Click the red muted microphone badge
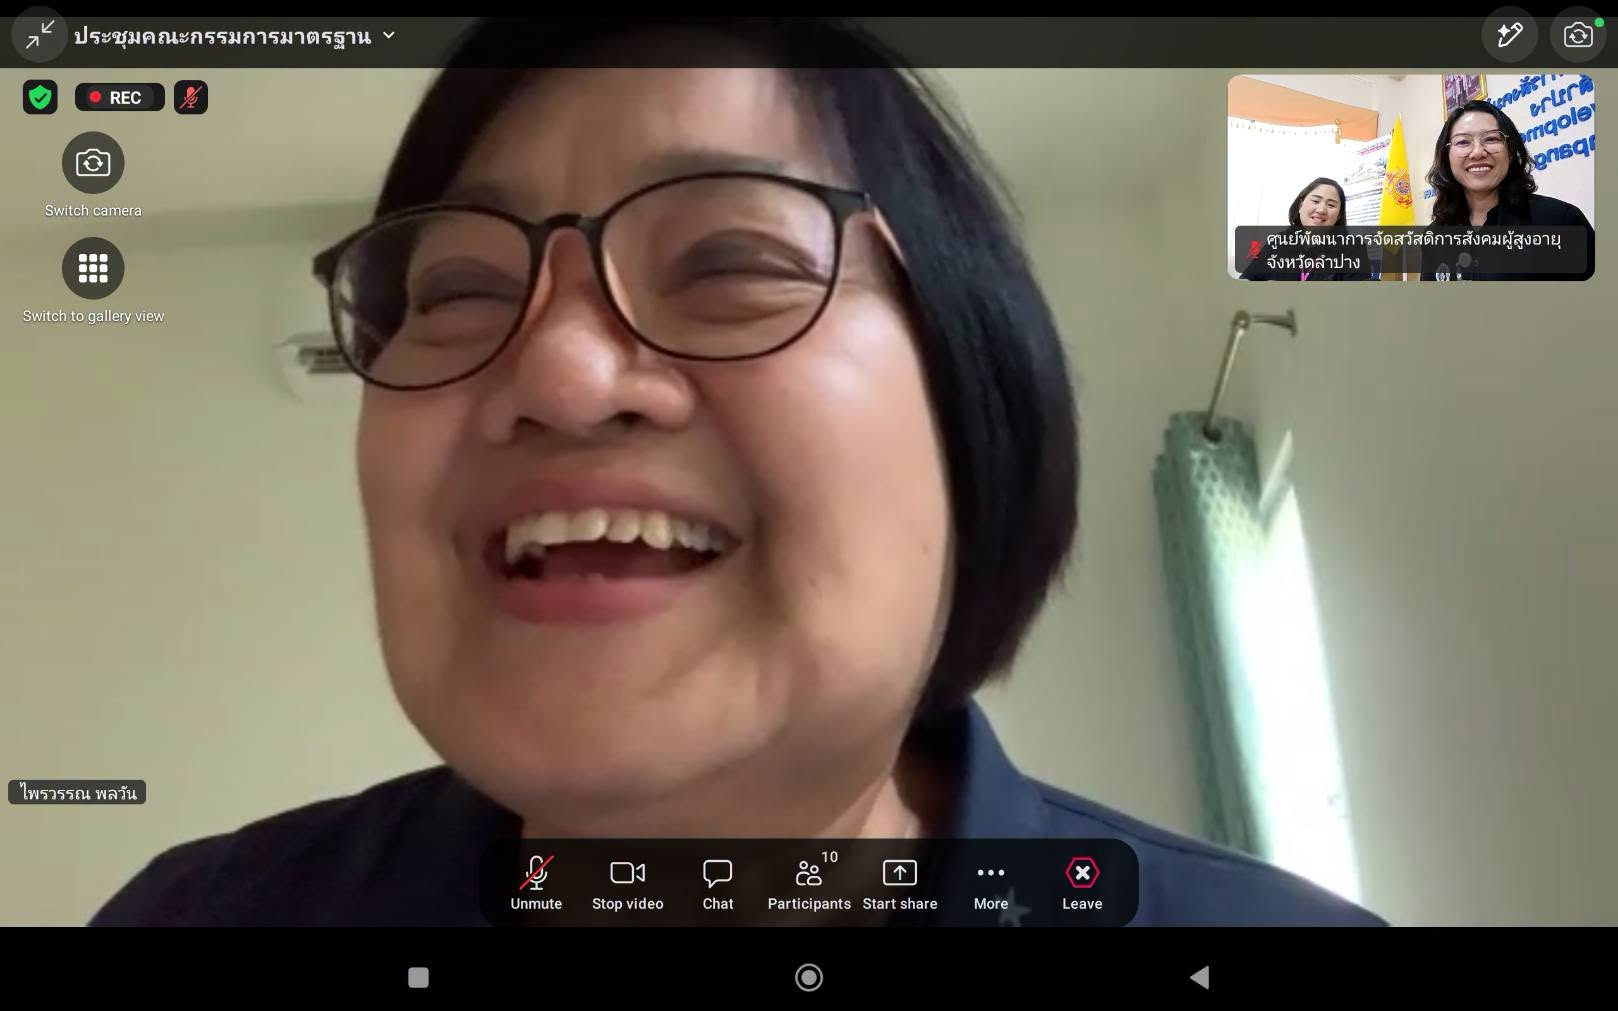The width and height of the screenshot is (1618, 1011). coord(191,97)
